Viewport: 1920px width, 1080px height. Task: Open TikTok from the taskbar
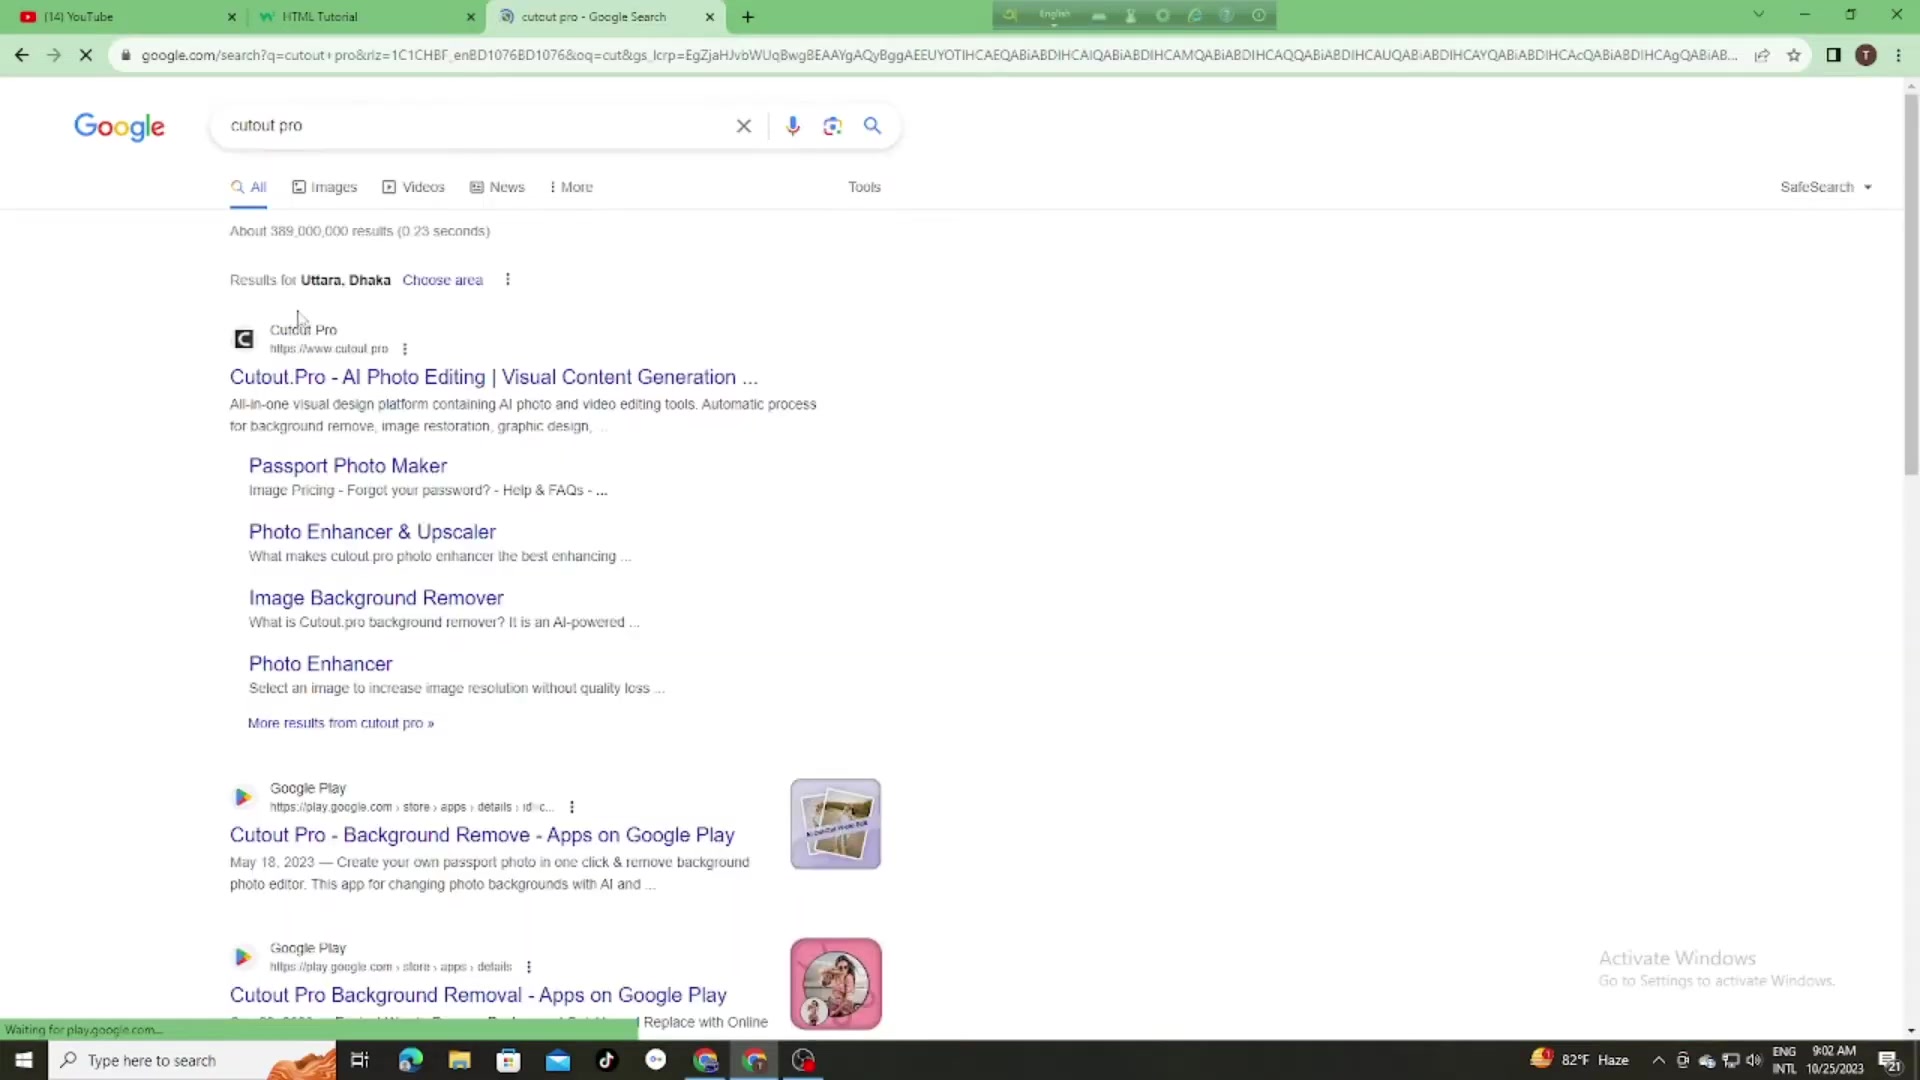click(606, 1060)
